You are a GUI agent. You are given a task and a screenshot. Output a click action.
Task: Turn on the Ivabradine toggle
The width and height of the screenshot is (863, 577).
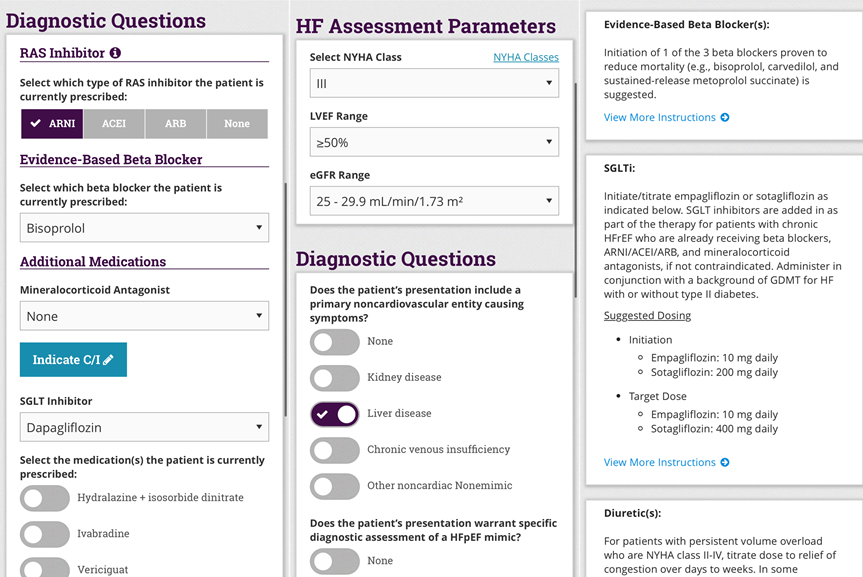45,534
